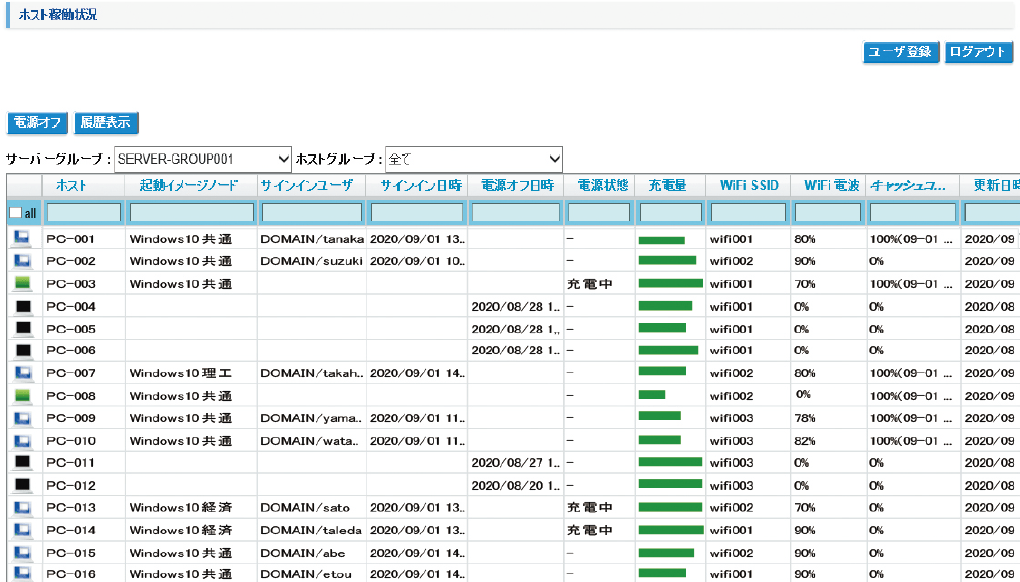The width and height of the screenshot is (1020, 582).
Task: Sort by 起動イメージノード column header
Action: click(x=189, y=185)
